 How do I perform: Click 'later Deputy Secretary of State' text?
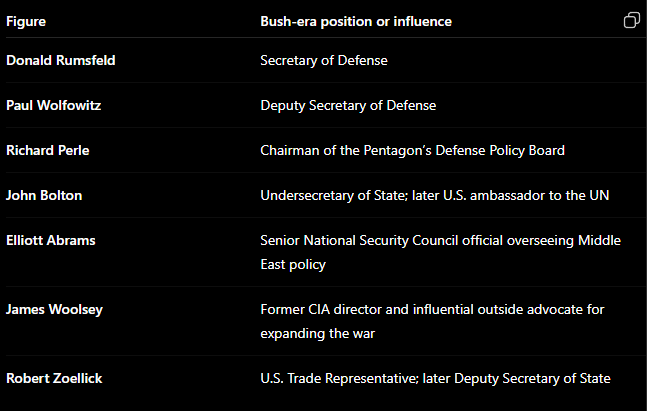(517, 379)
